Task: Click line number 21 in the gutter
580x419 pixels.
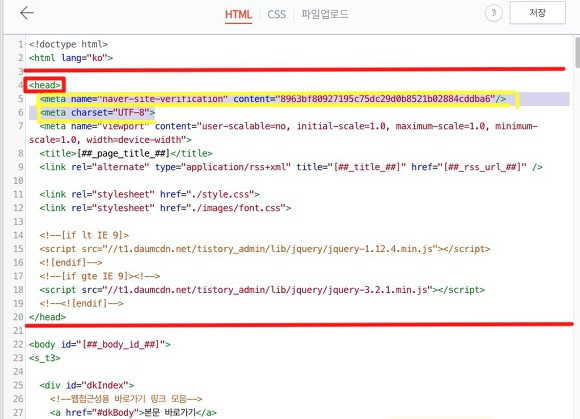Action: (x=18, y=331)
